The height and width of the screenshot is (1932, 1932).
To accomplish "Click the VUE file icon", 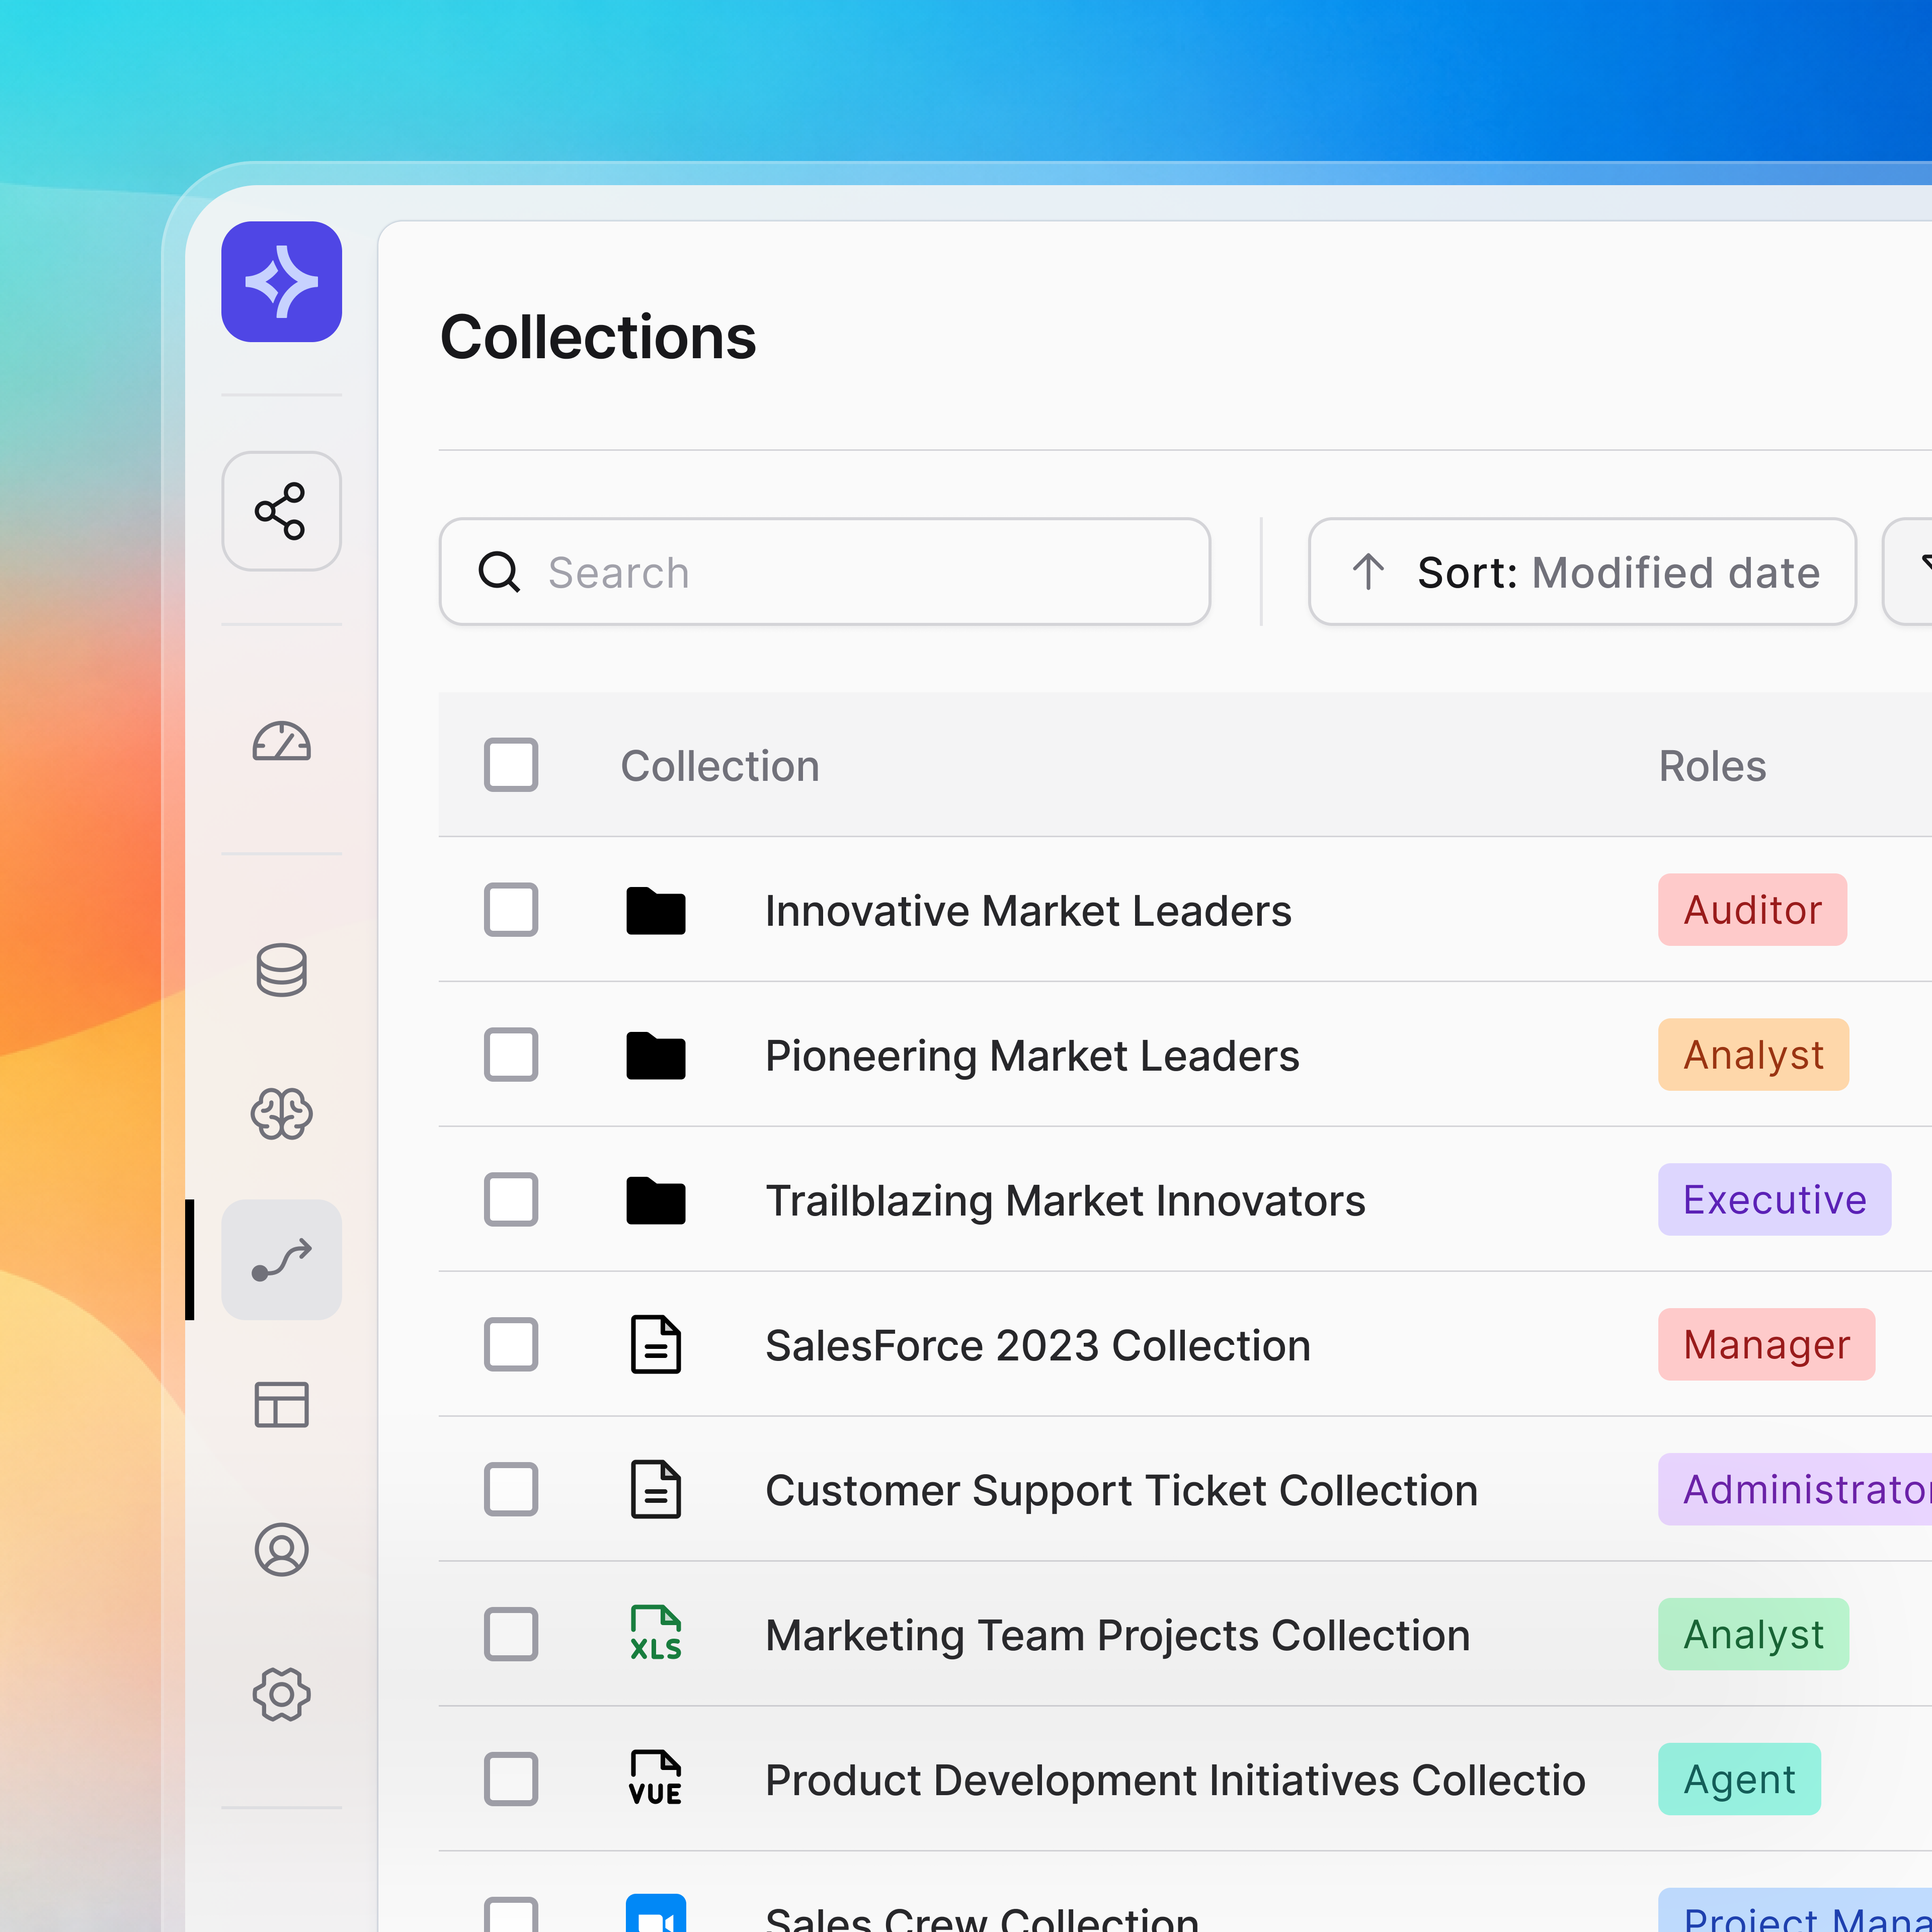I will (x=656, y=1778).
